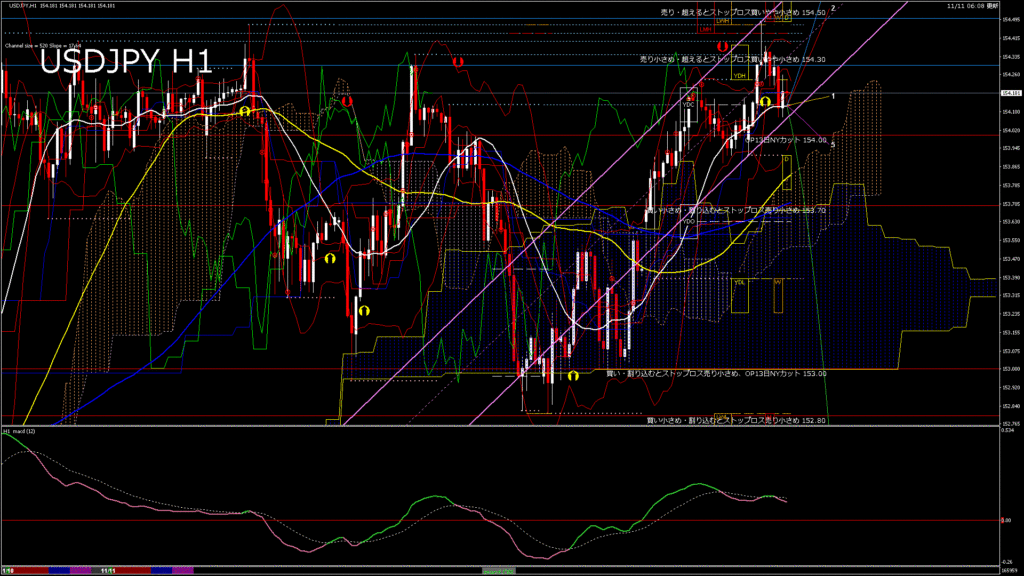Click the YDL level label

click(740, 282)
